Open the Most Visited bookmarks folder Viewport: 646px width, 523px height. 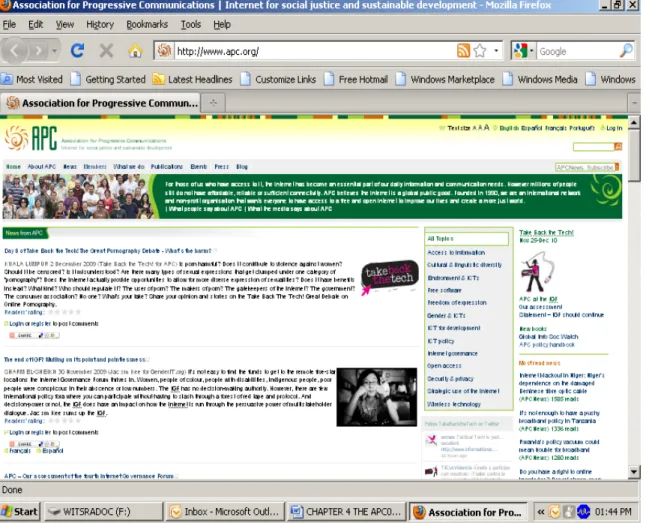(32, 79)
